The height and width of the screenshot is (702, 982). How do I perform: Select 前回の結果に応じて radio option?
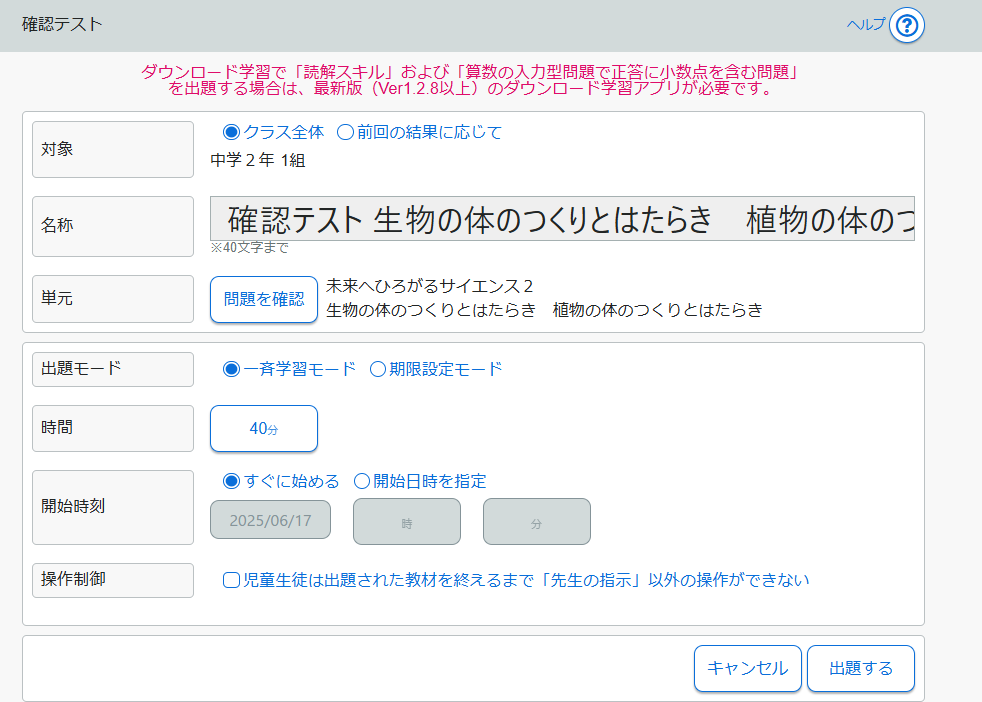pos(345,132)
